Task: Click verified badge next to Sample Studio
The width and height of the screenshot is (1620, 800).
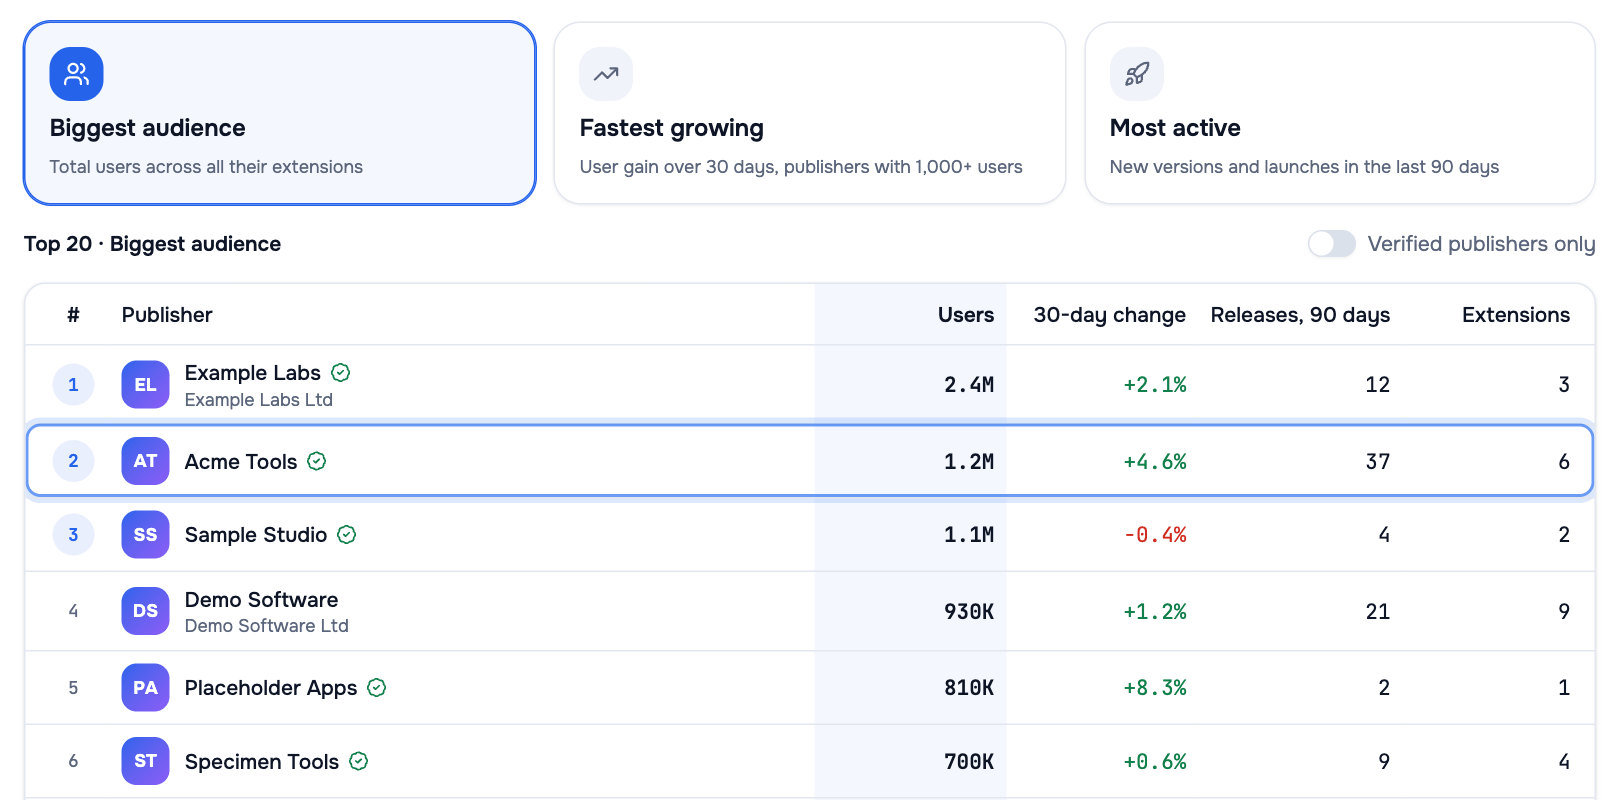Action: tap(347, 534)
